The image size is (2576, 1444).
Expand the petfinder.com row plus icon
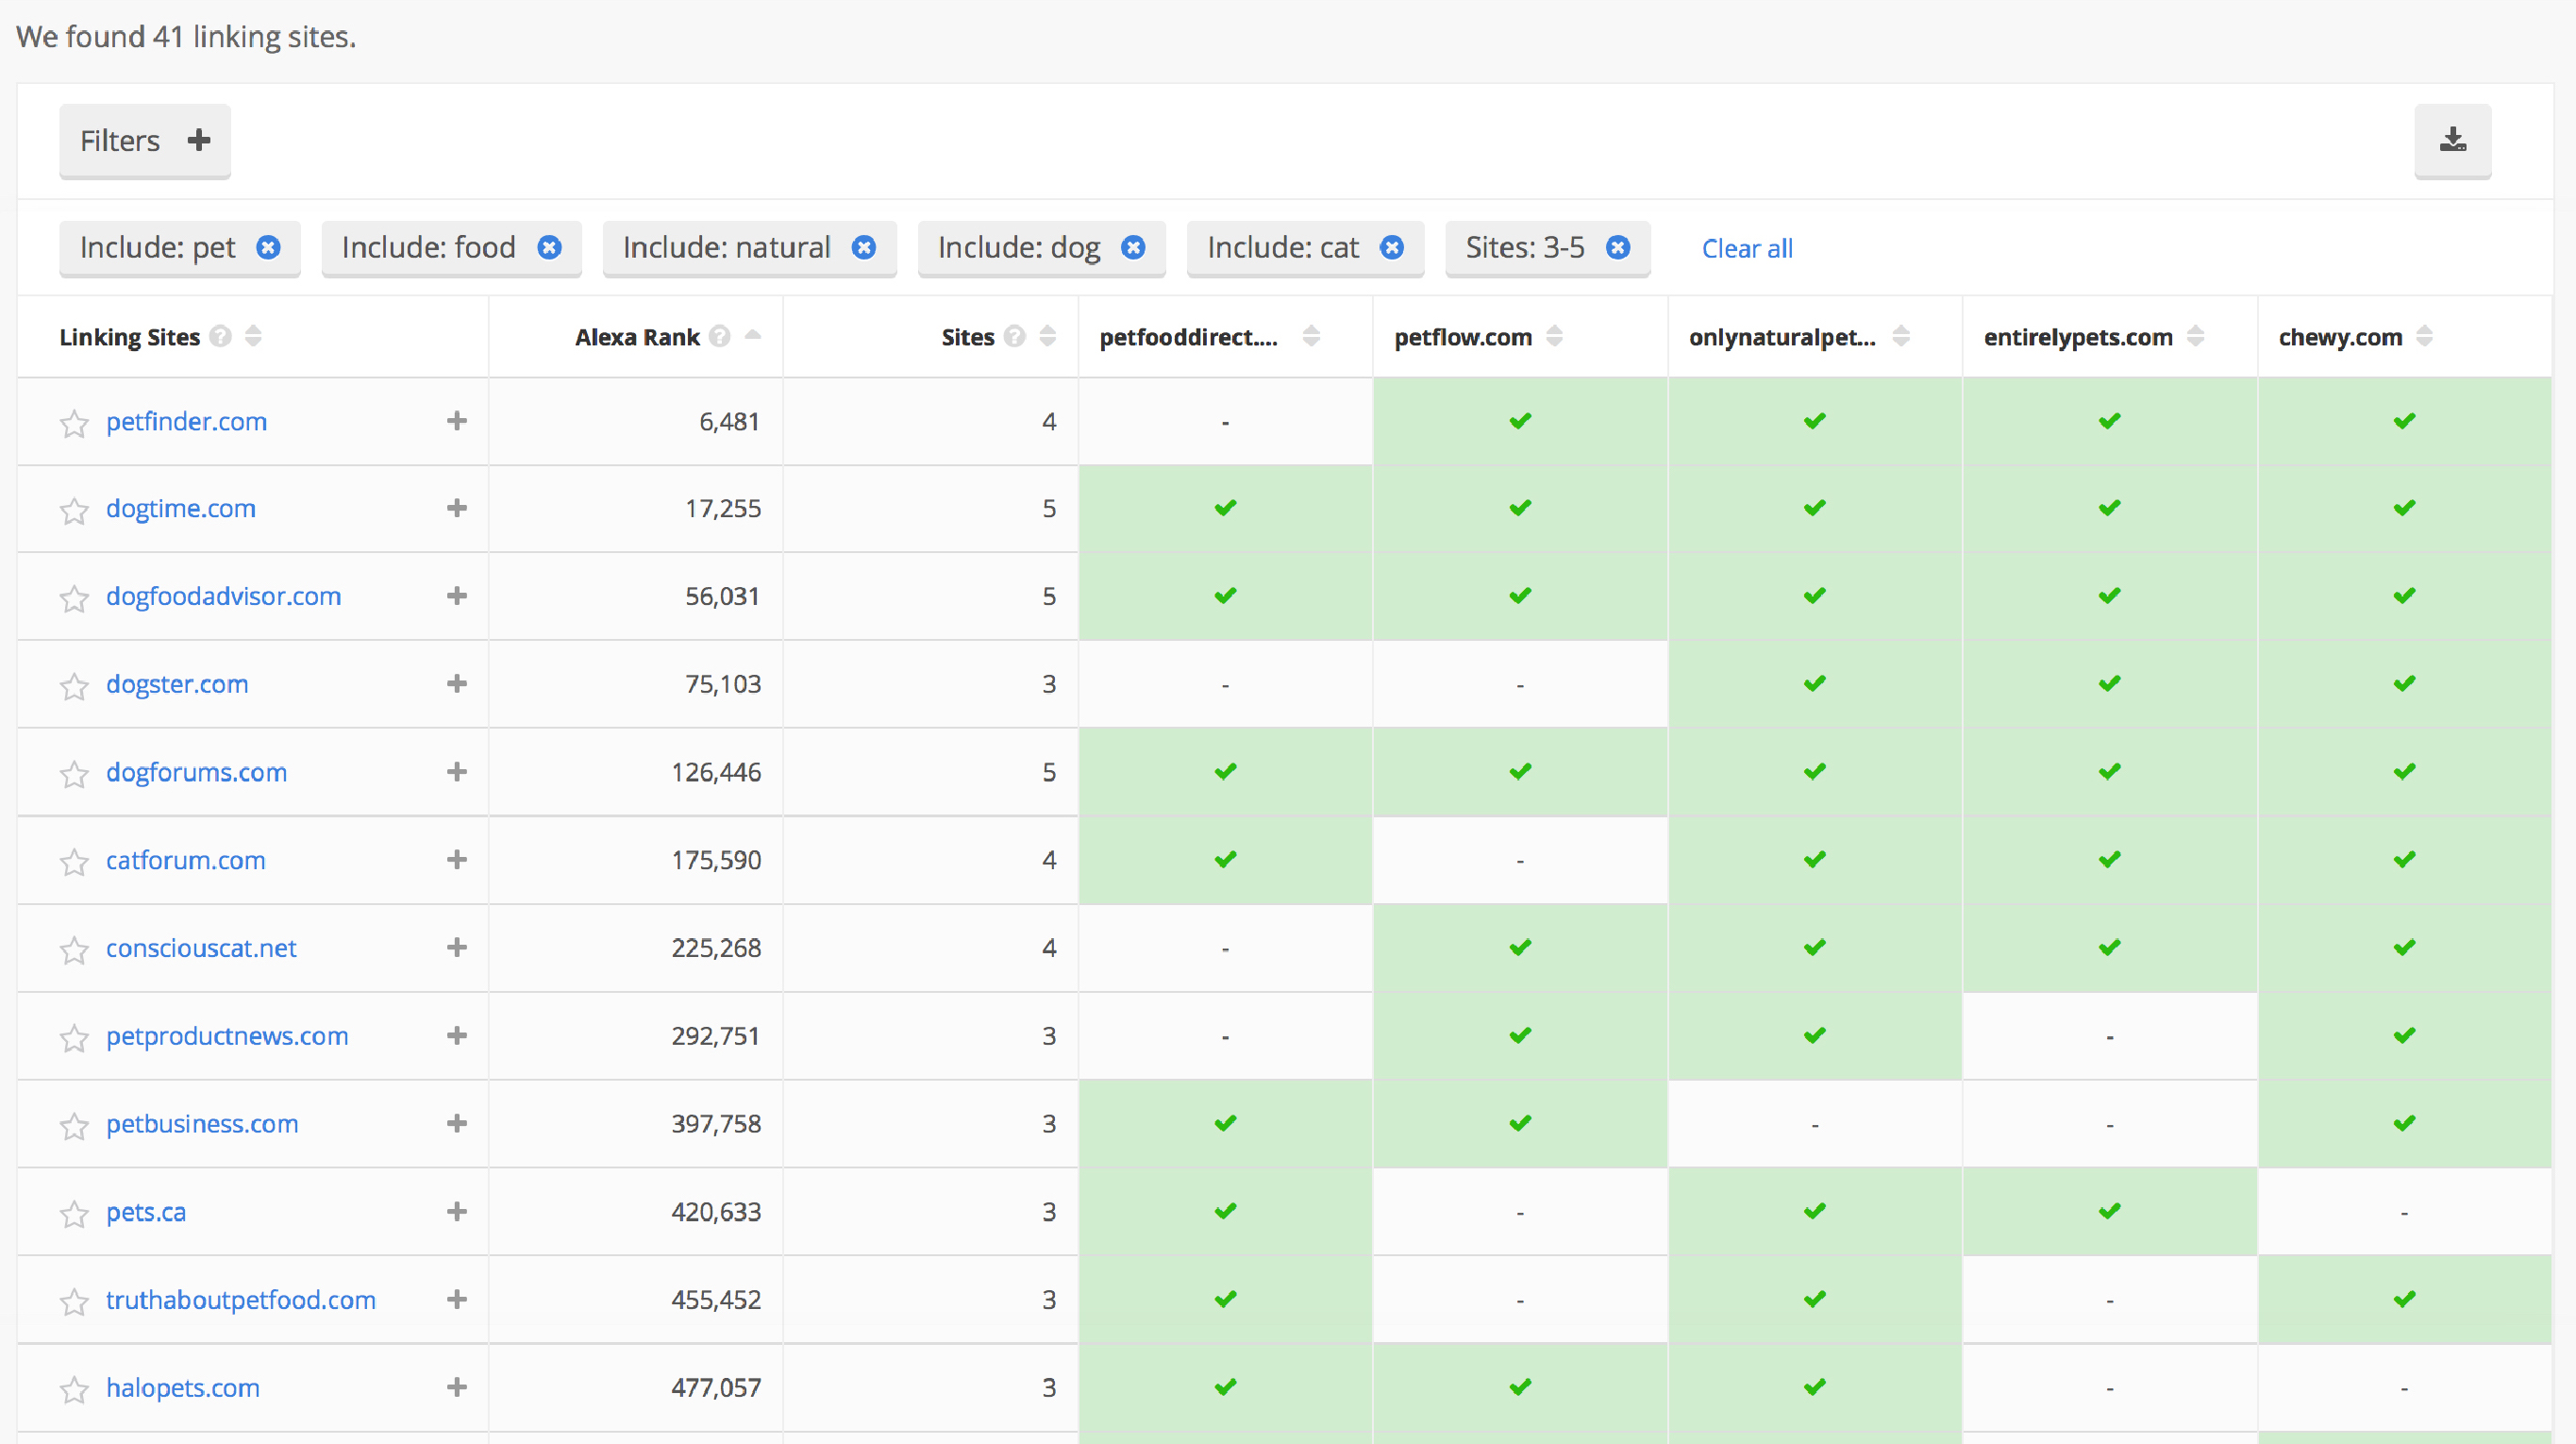tap(457, 420)
